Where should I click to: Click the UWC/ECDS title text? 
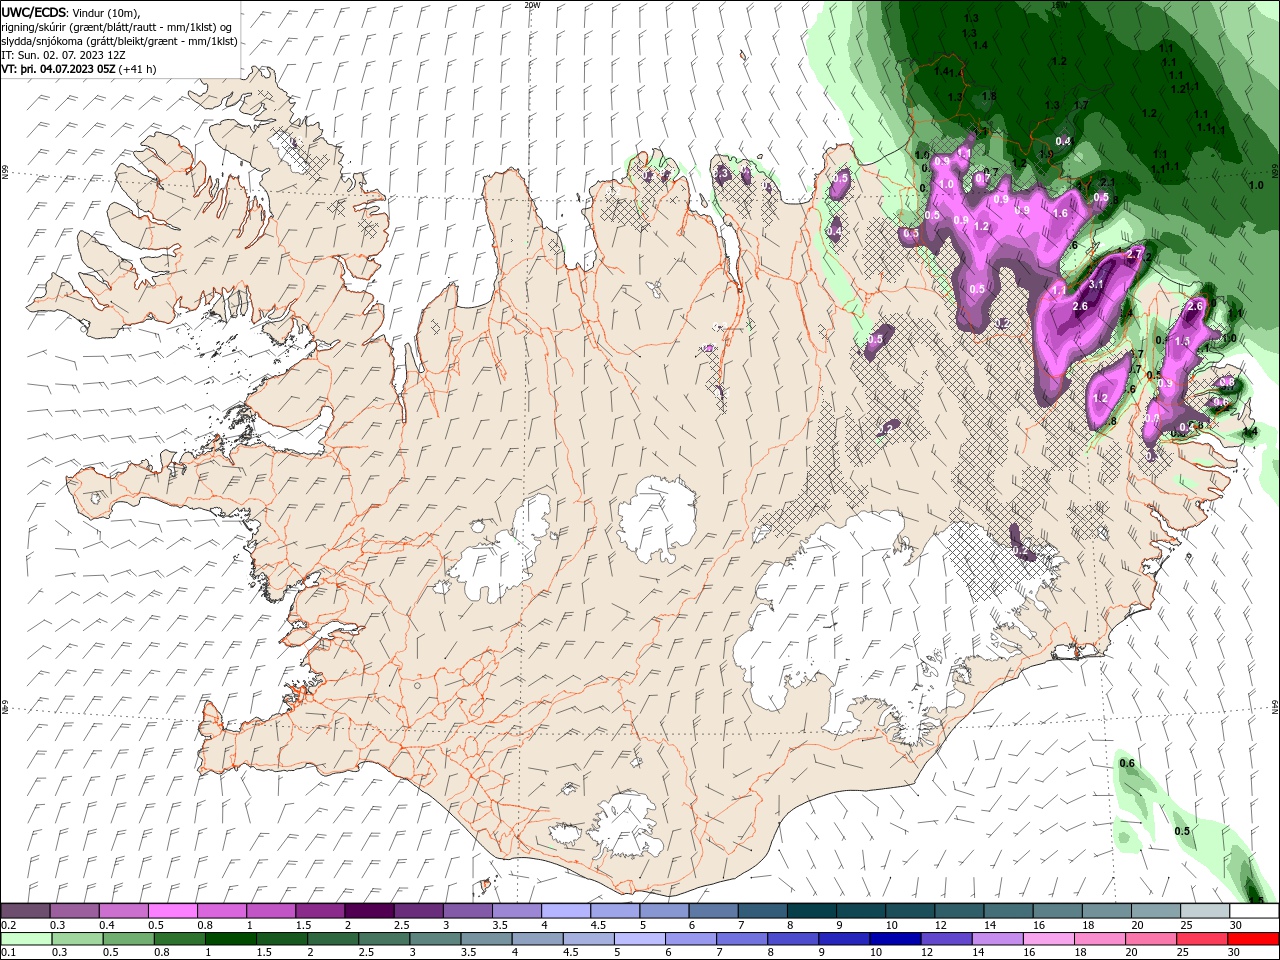(35, 11)
